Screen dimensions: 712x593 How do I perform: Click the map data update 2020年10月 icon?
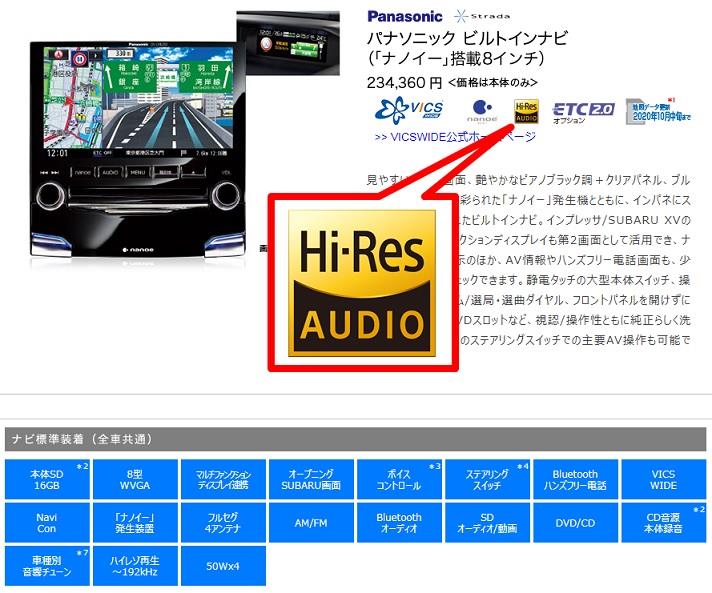658,111
